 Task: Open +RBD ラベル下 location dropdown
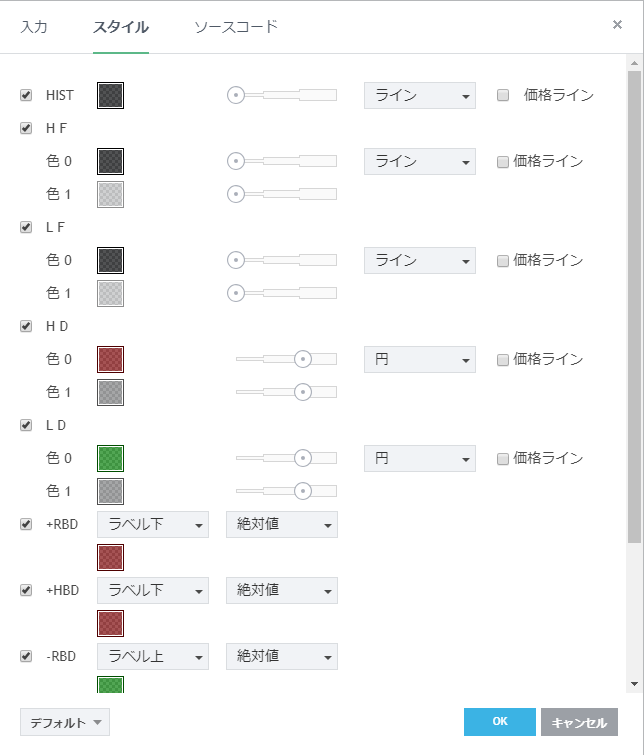[x=153, y=524]
